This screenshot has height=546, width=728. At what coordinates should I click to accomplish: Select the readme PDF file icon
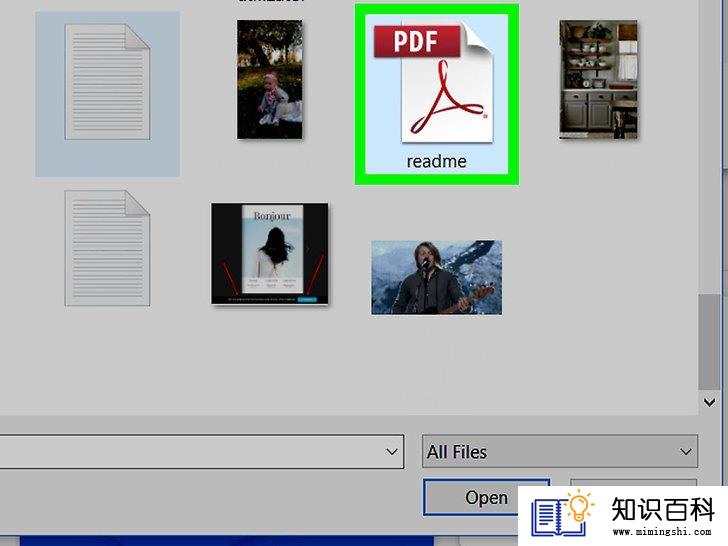(x=434, y=84)
